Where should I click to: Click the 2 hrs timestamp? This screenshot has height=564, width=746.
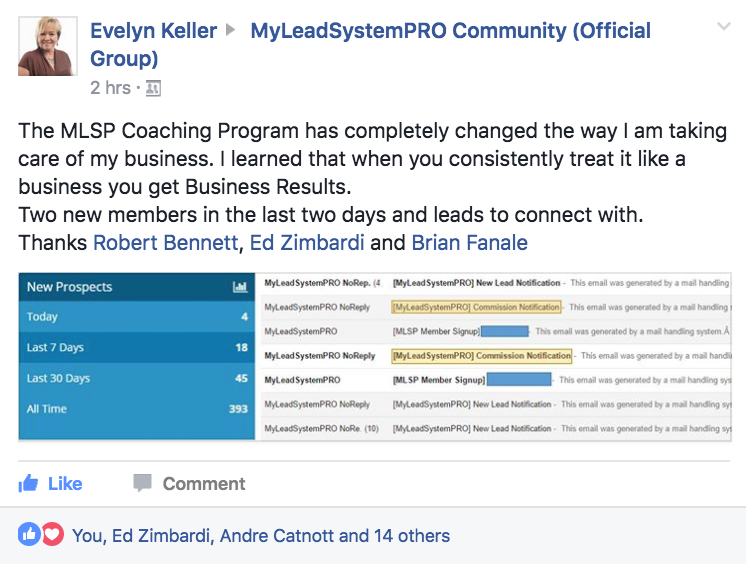point(110,88)
